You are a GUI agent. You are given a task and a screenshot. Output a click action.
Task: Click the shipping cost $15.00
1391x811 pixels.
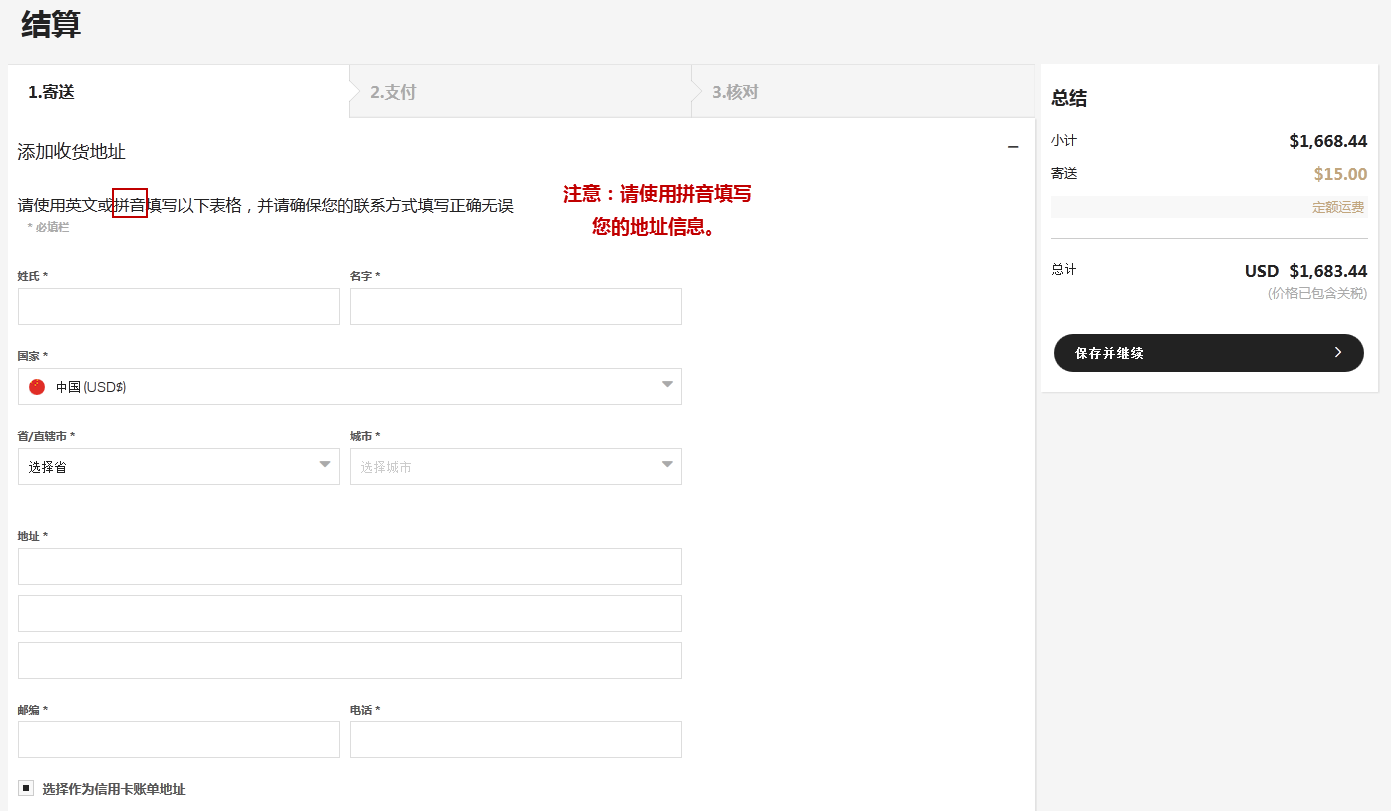tap(1340, 174)
